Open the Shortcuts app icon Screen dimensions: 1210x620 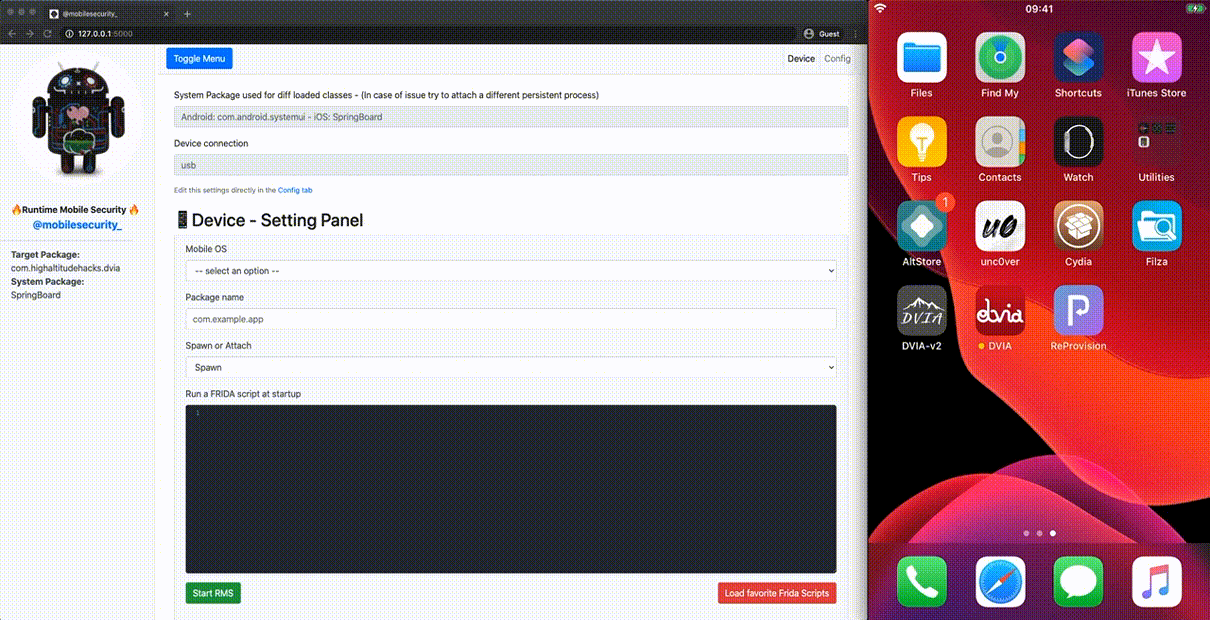click(x=1078, y=58)
